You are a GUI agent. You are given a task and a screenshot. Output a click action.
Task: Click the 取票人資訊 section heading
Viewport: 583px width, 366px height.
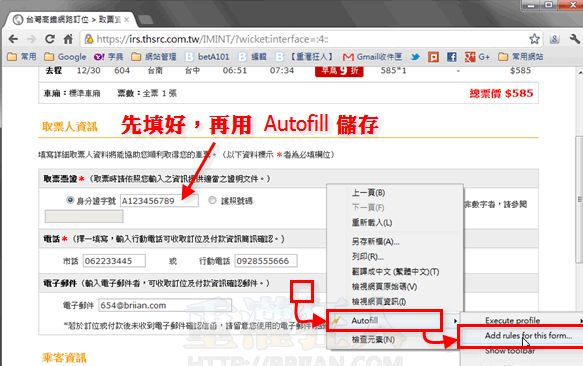coord(70,126)
